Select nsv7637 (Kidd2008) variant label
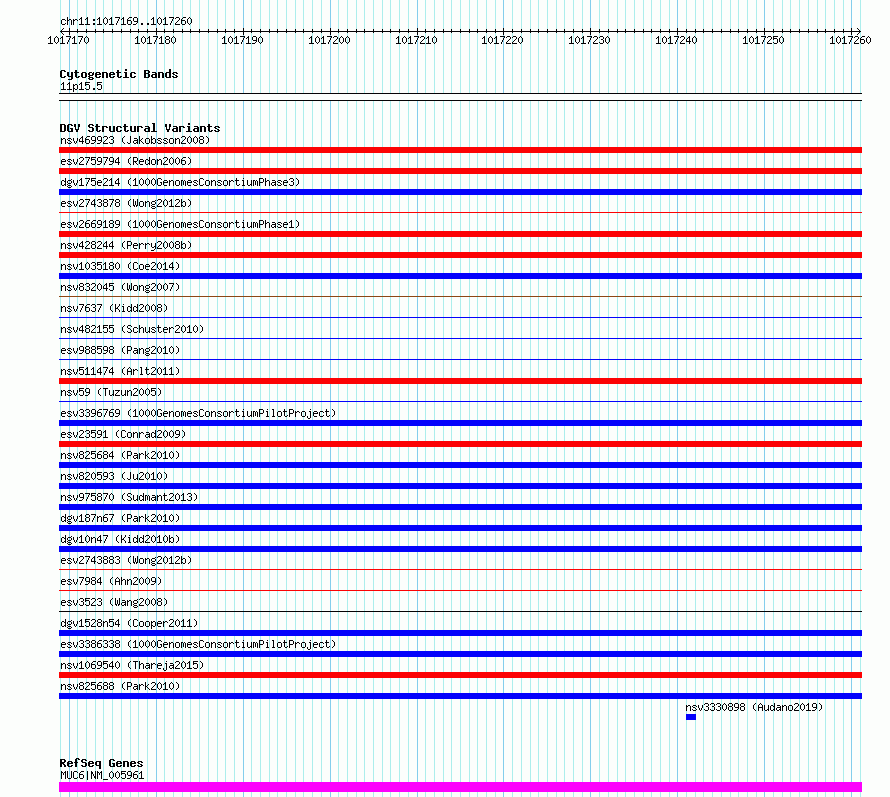890x797 pixels. pyautogui.click(x=114, y=308)
